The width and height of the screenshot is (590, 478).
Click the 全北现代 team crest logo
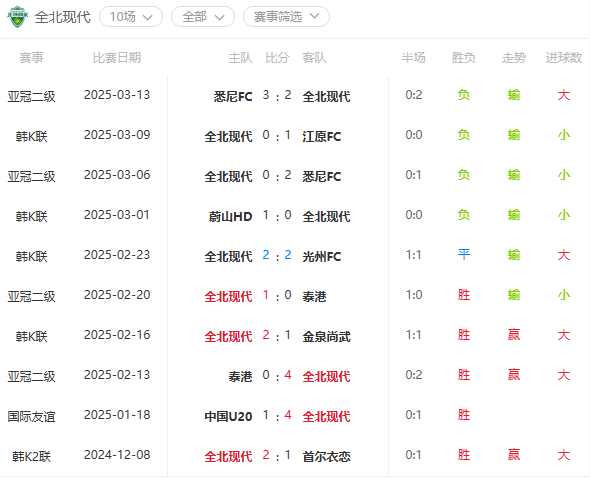(17, 17)
